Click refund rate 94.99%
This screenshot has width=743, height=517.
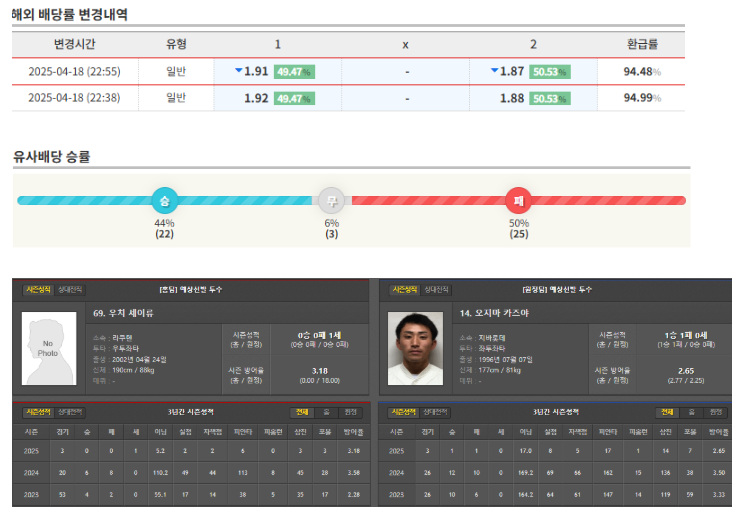(642, 98)
